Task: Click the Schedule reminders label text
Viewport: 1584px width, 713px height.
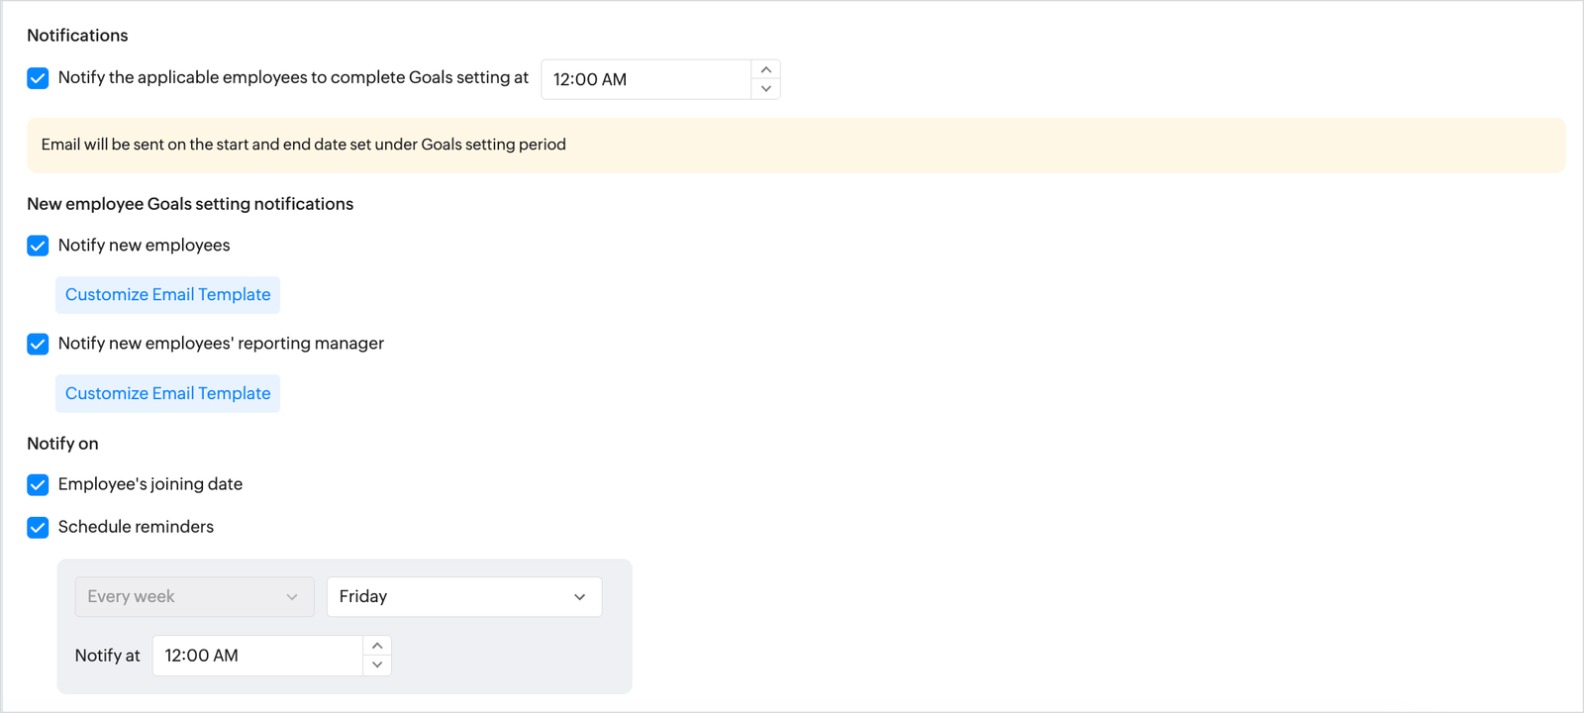Action: [136, 527]
